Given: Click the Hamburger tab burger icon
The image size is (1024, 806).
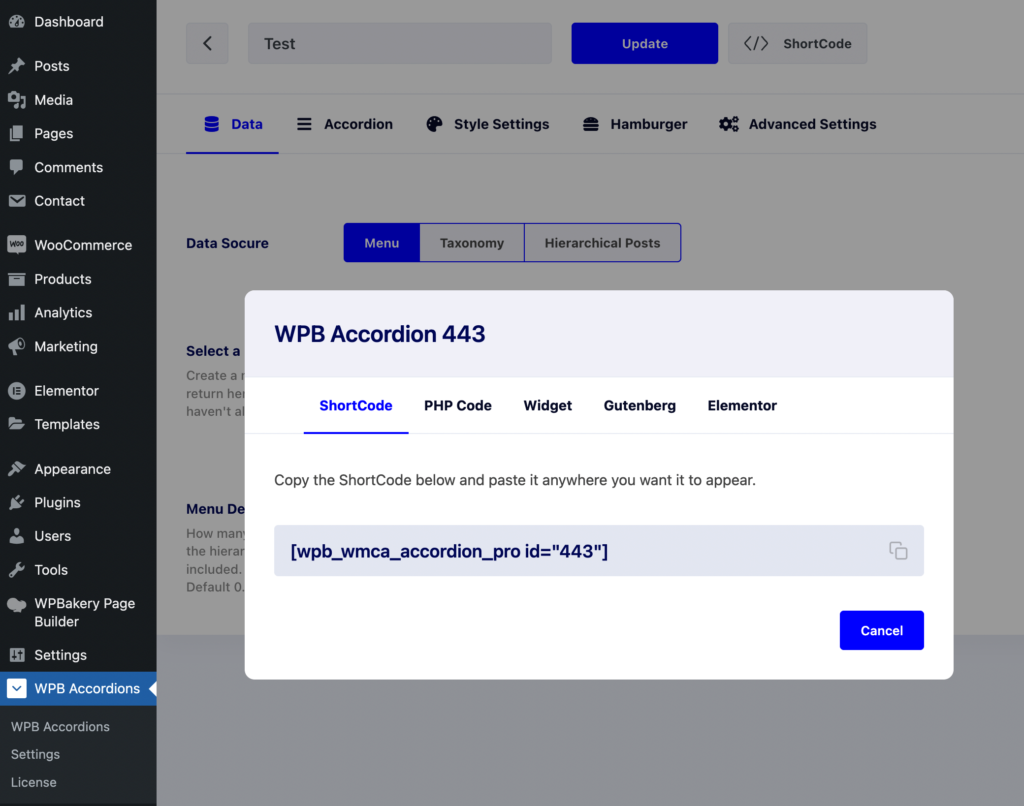Looking at the screenshot, I should (590, 124).
